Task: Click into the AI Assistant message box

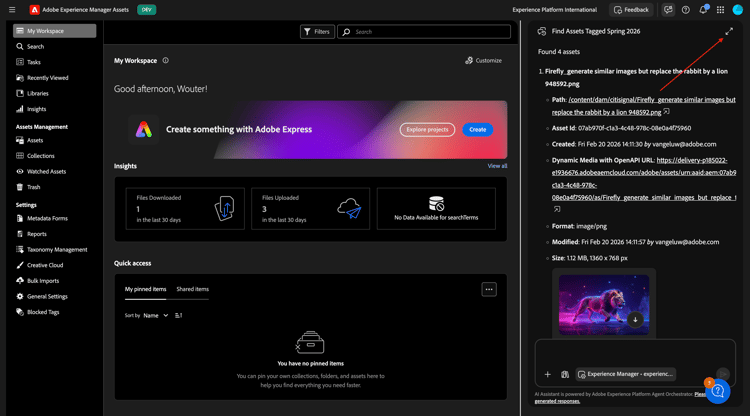Action: click(x=635, y=353)
